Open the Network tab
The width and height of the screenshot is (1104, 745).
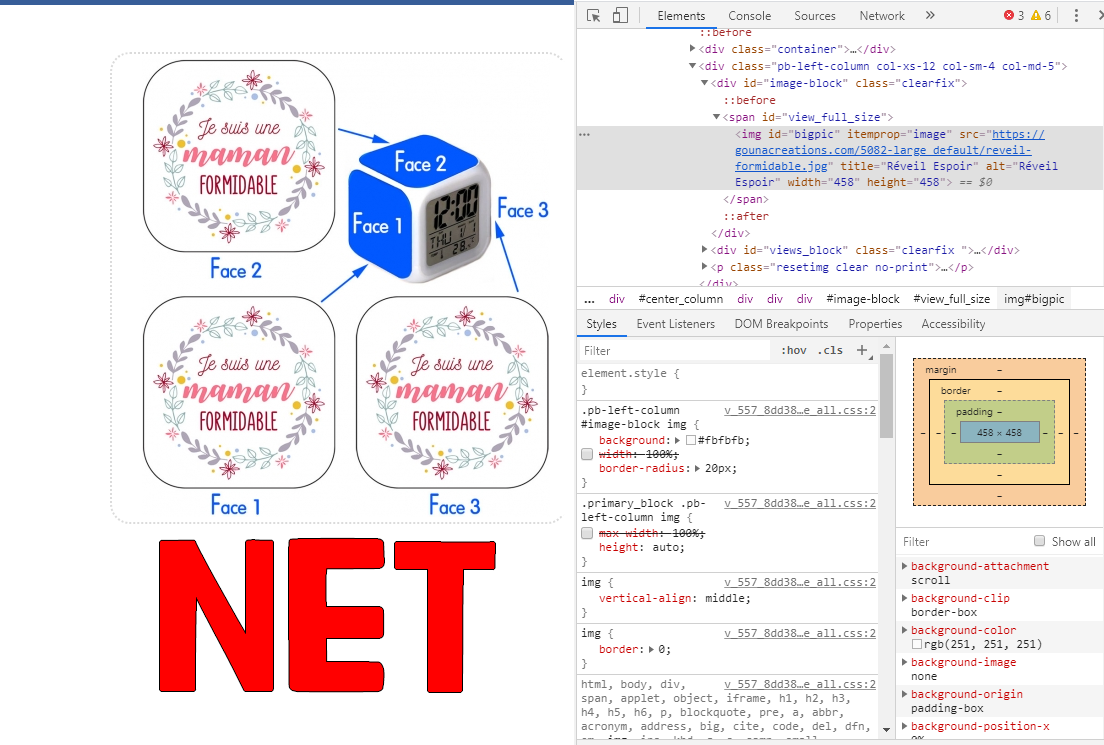882,15
